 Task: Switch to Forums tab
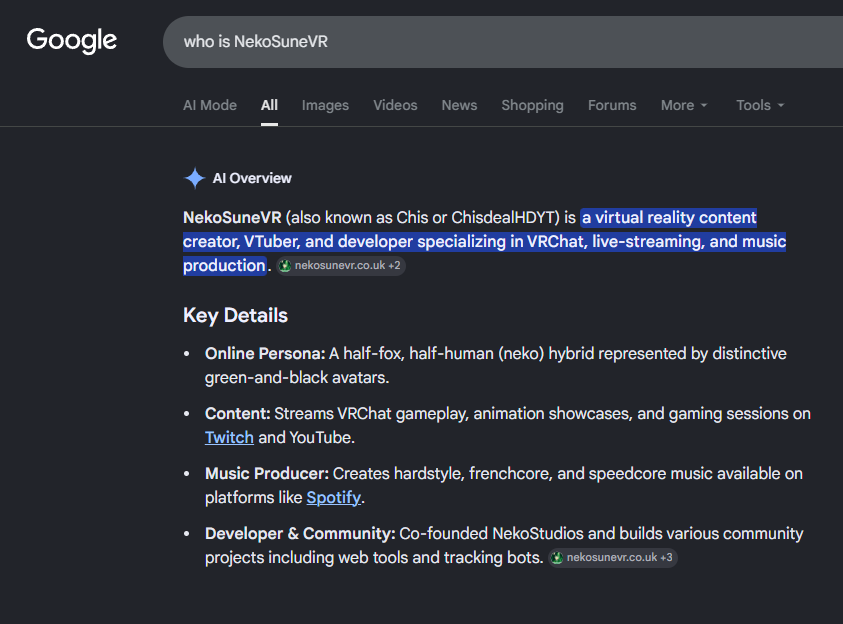pyautogui.click(x=612, y=105)
